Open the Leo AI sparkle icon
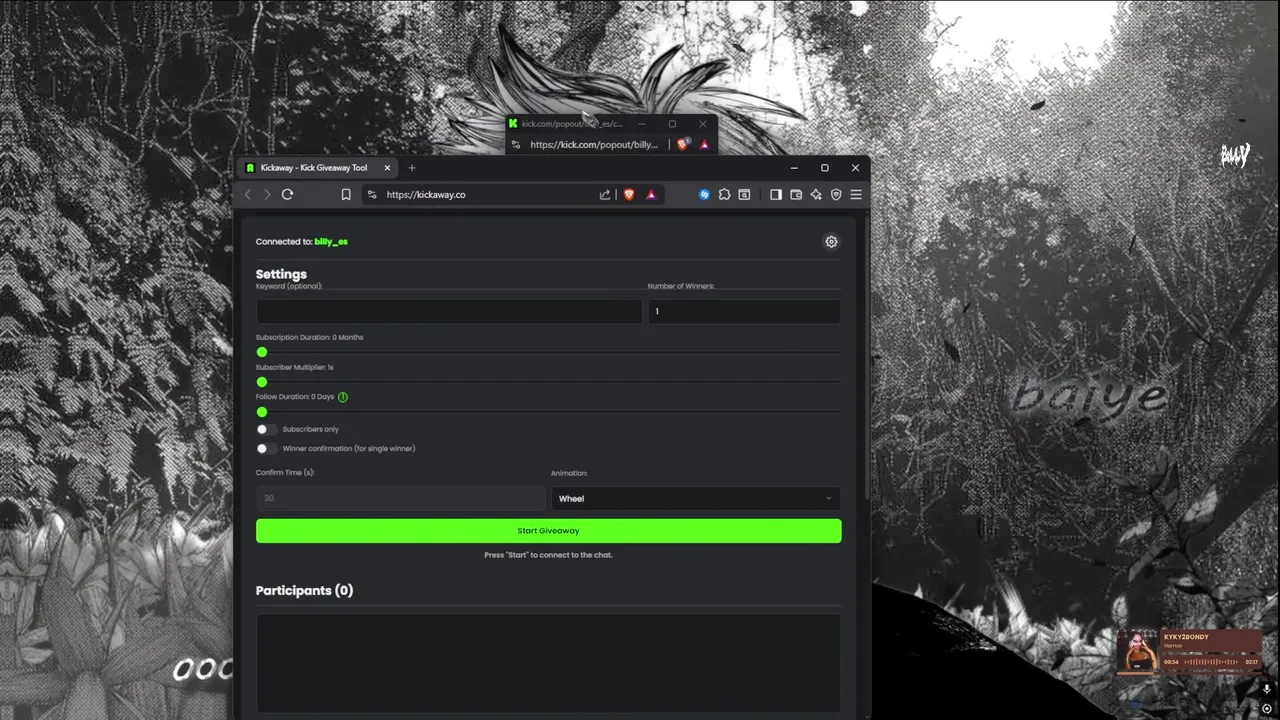Image resolution: width=1280 pixels, height=720 pixels. 816,195
